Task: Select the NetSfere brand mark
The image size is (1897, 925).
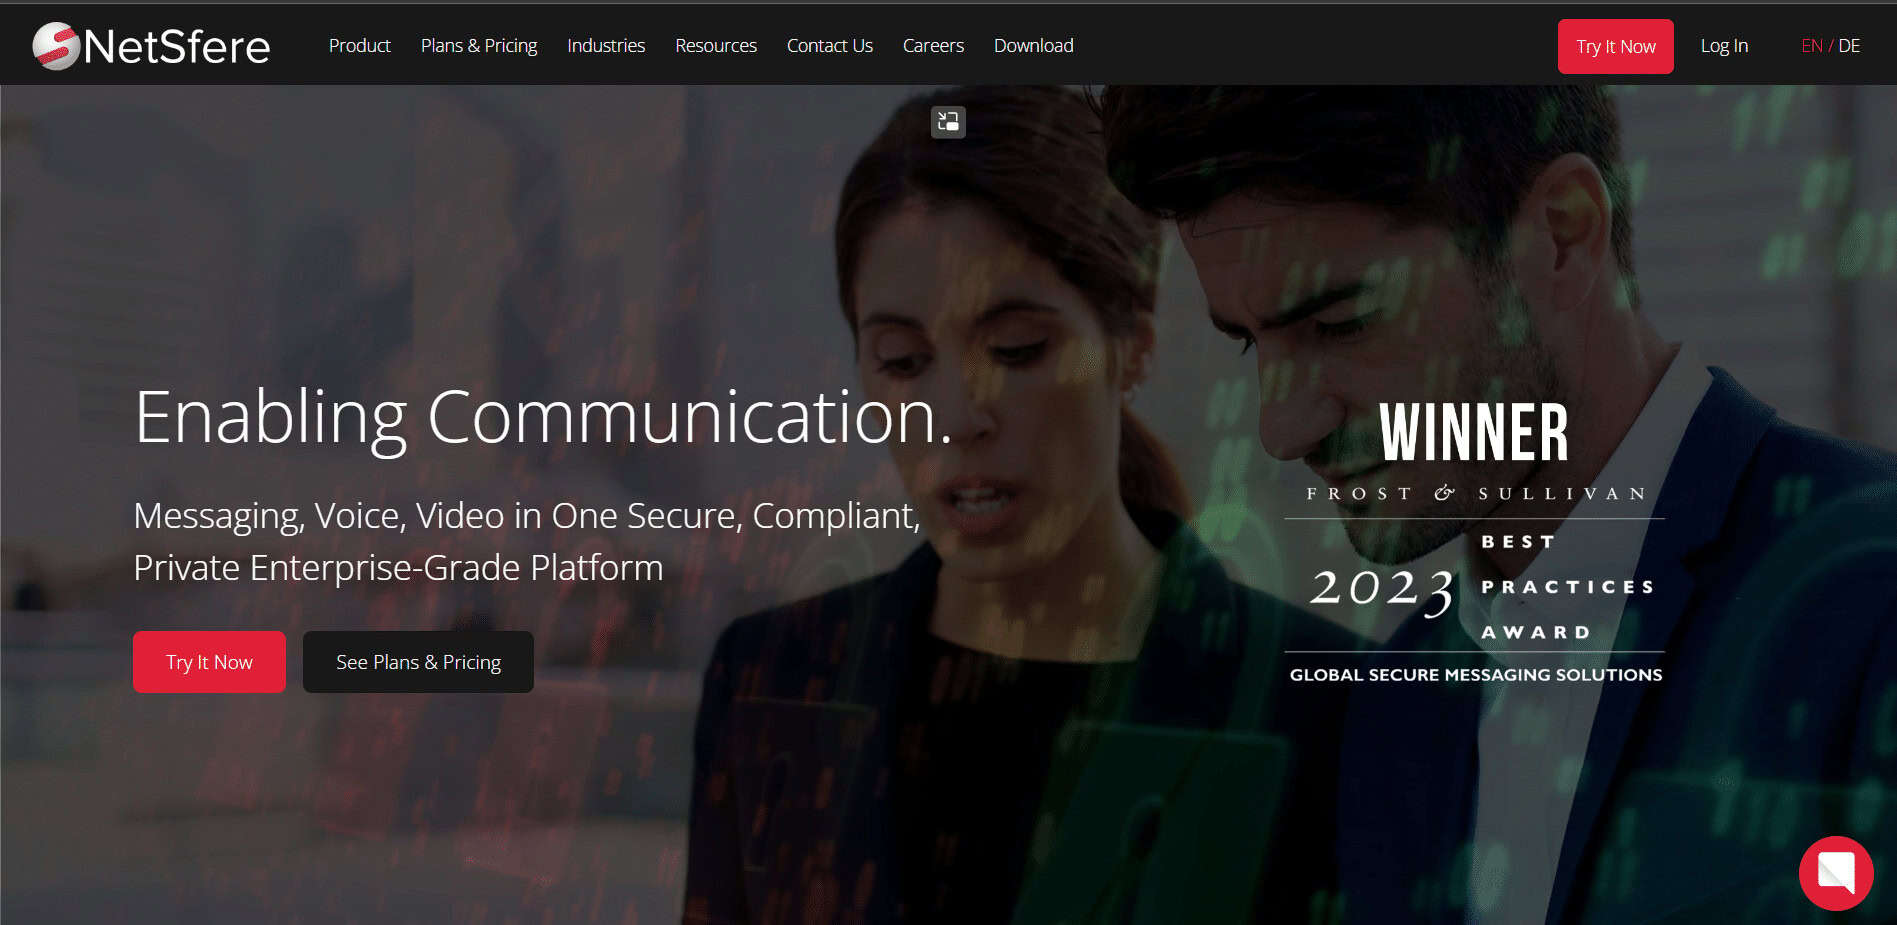Action: pos(150,45)
